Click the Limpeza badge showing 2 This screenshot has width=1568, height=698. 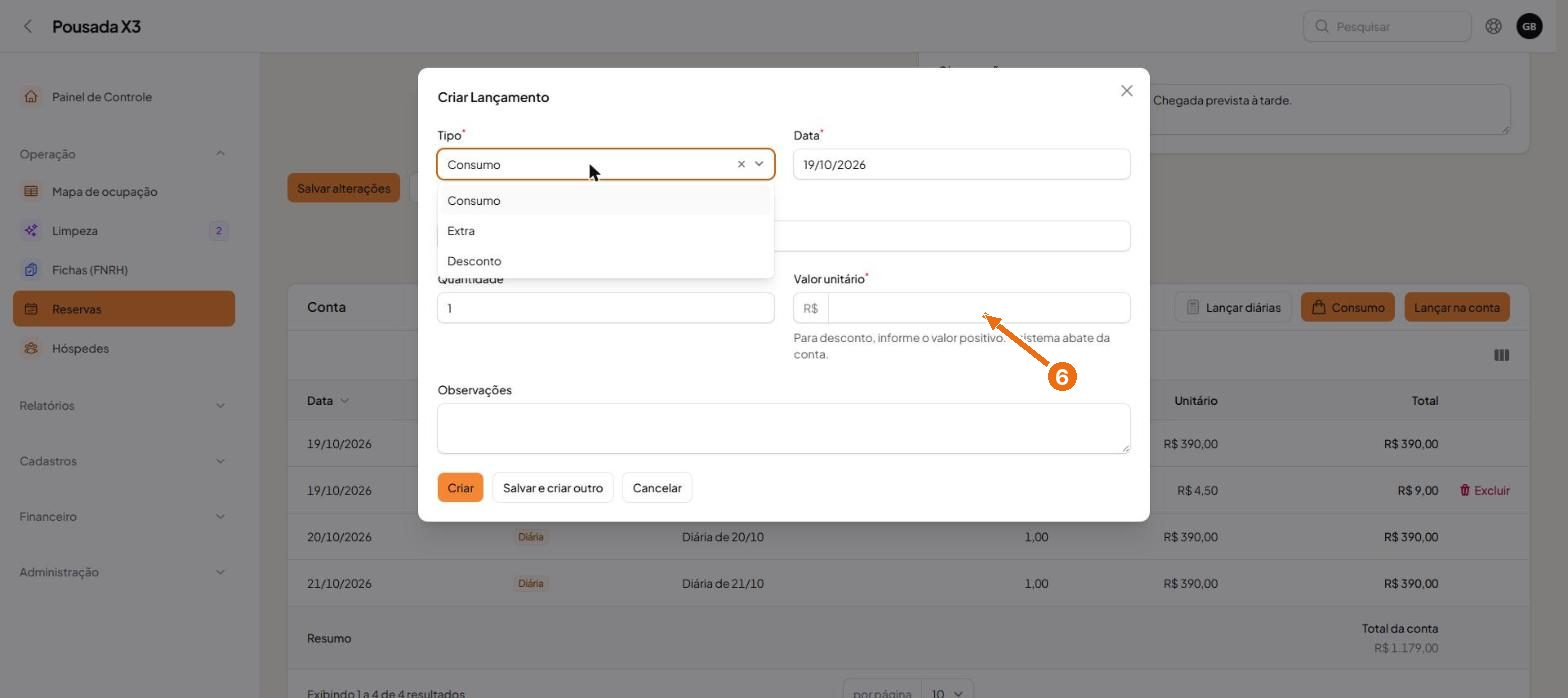click(219, 231)
